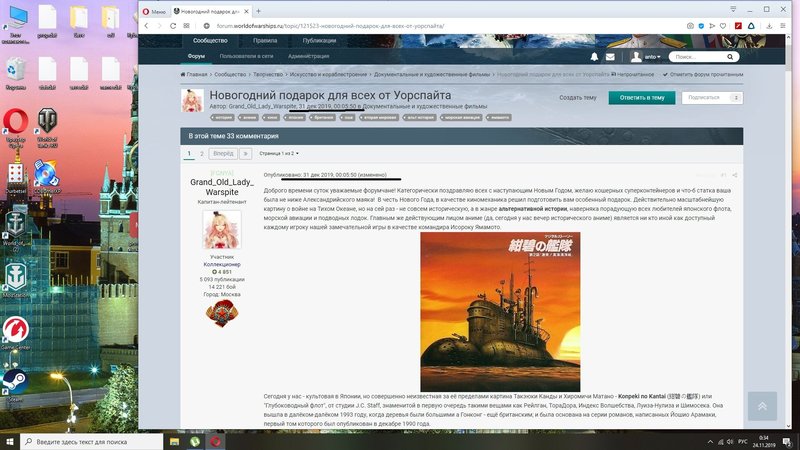Select the Steam desktop shortcut
The width and height of the screenshot is (800, 450).
click(x=15, y=386)
